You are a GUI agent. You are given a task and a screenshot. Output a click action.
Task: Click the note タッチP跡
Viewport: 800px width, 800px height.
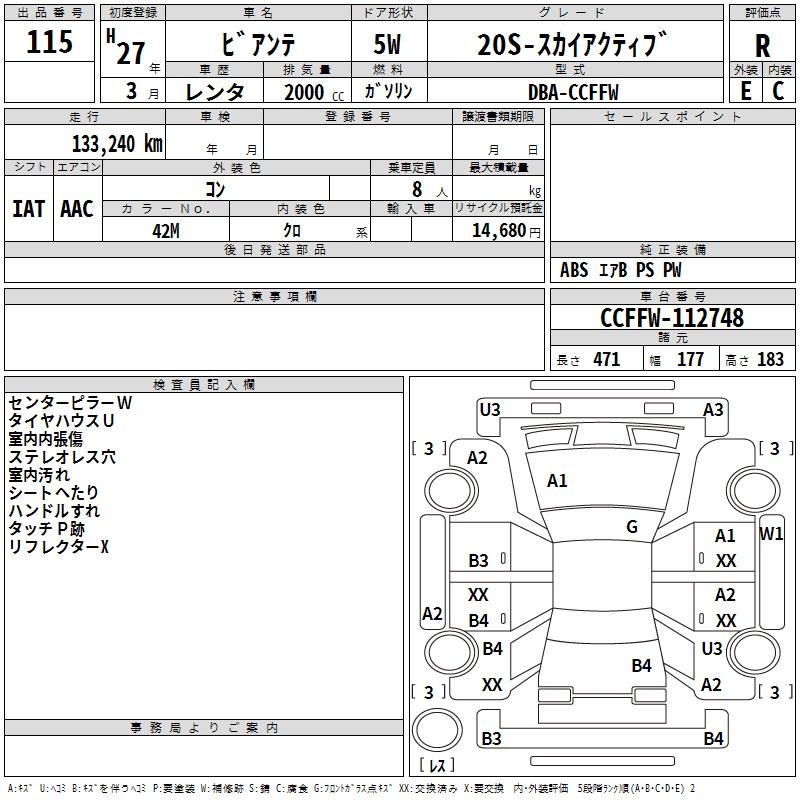click(46, 529)
